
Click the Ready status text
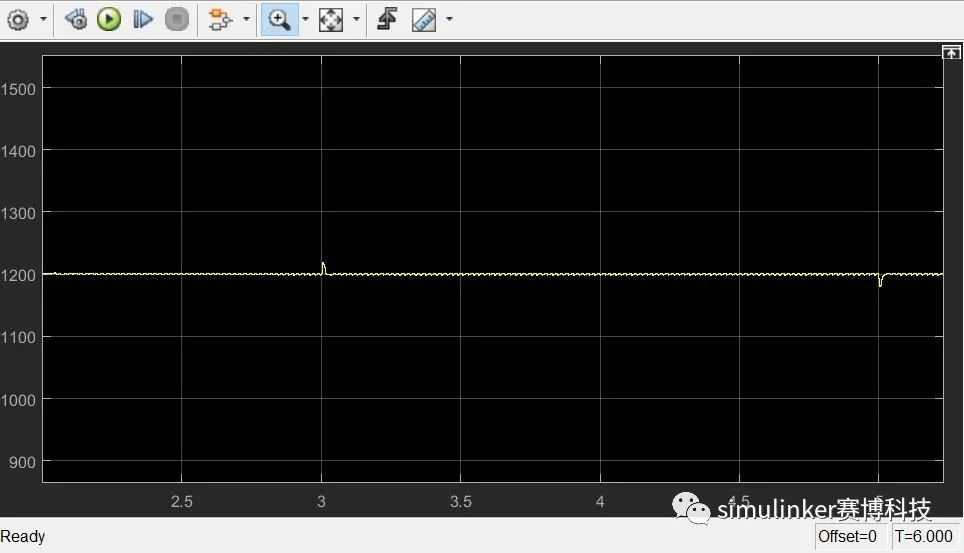pos(23,536)
